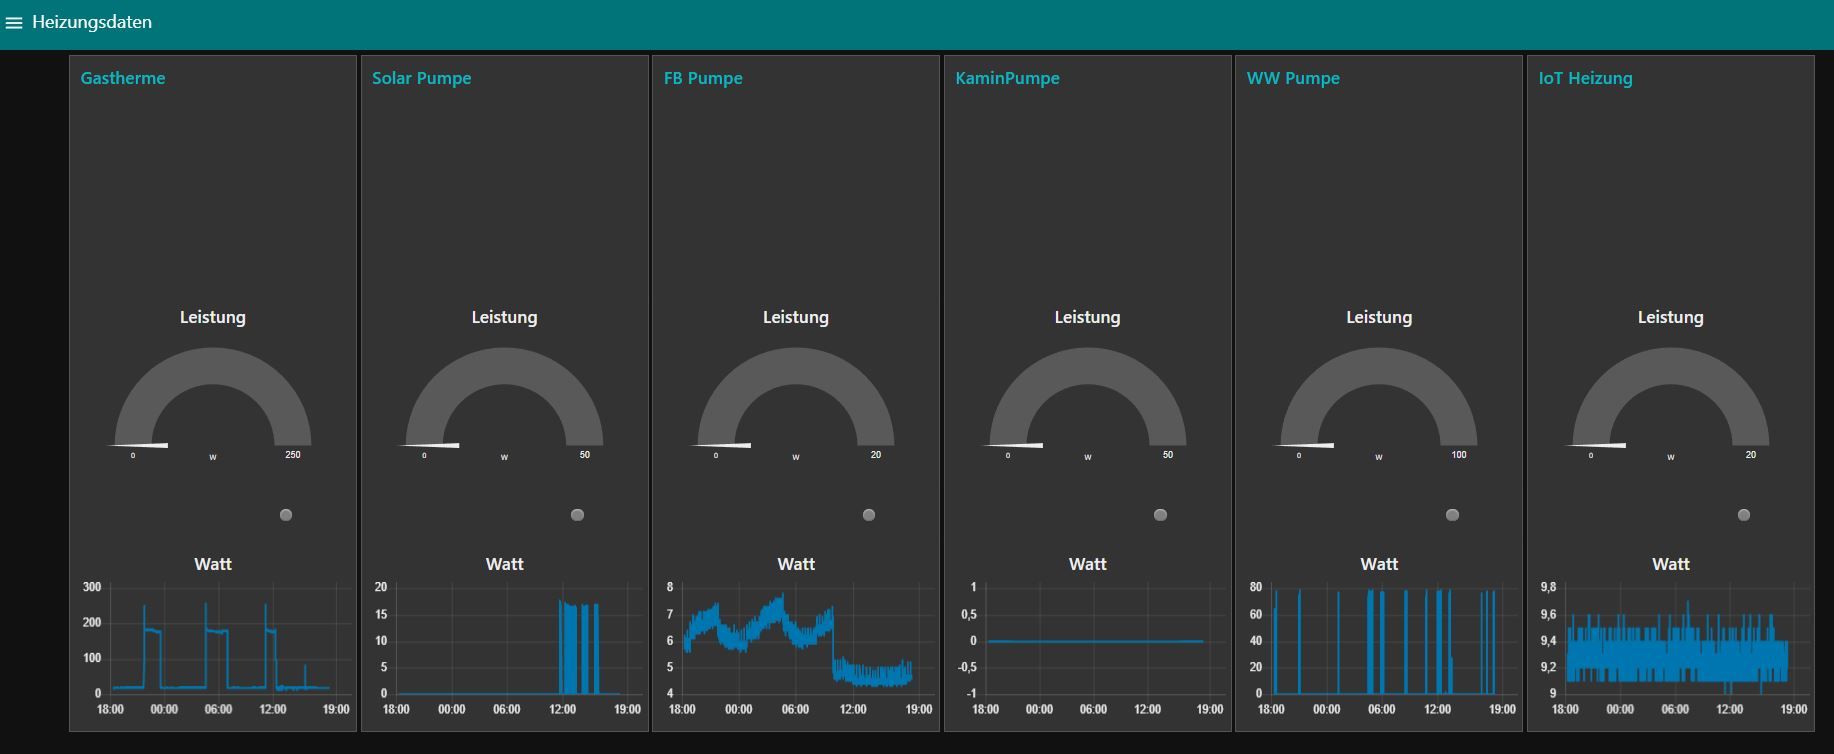Click the 19:00 time label on FB Pumpe chart

[x=919, y=709]
